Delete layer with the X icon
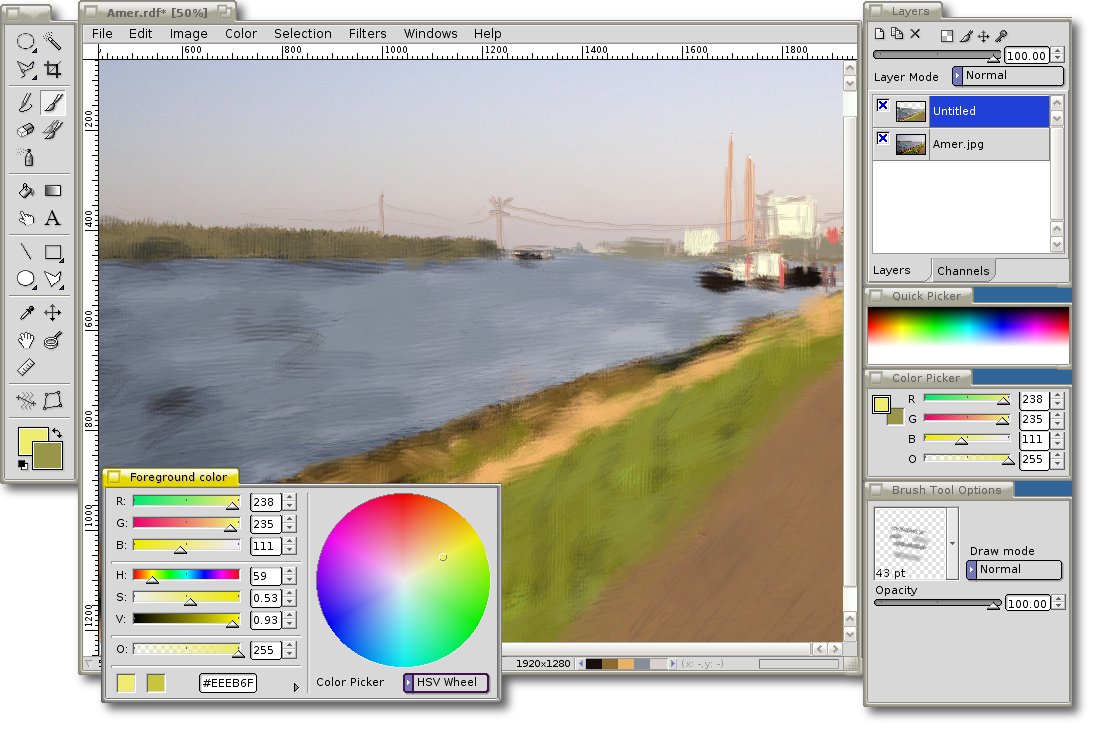 (915, 33)
